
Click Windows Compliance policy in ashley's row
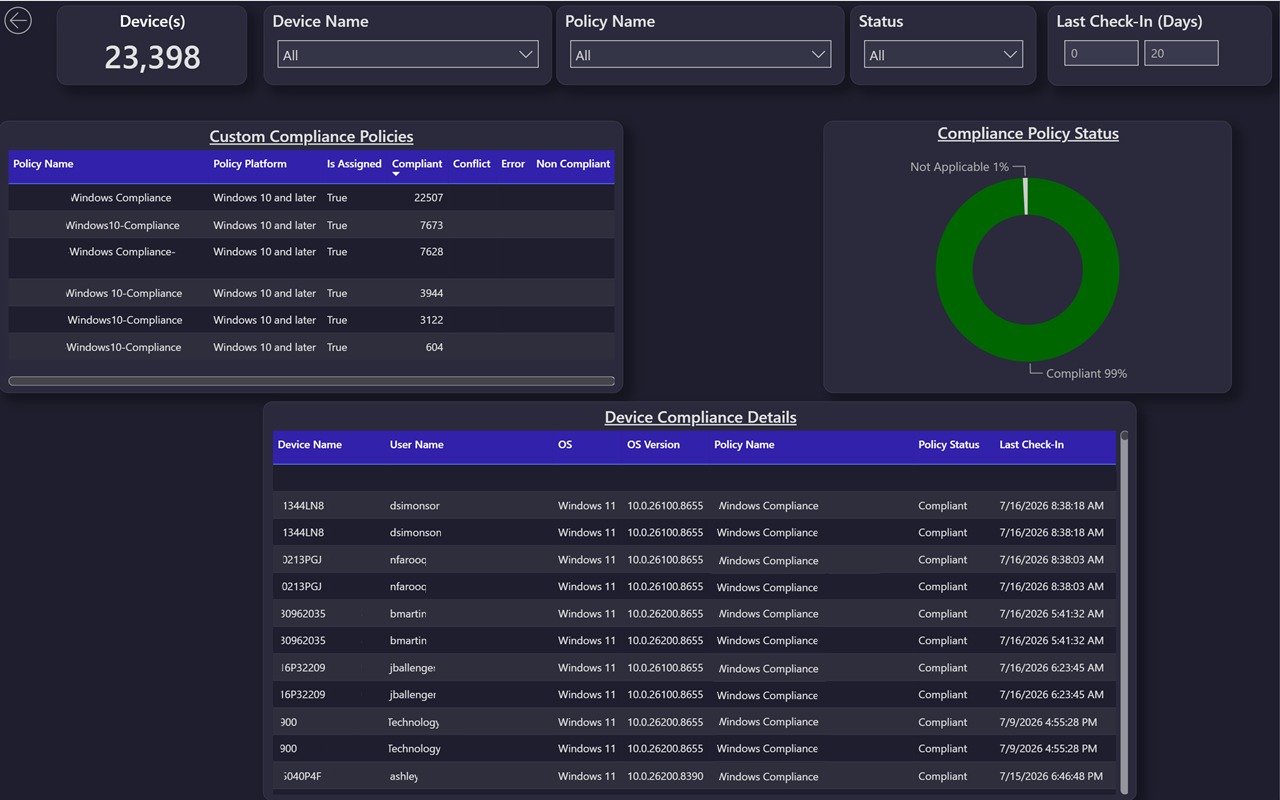coord(768,776)
